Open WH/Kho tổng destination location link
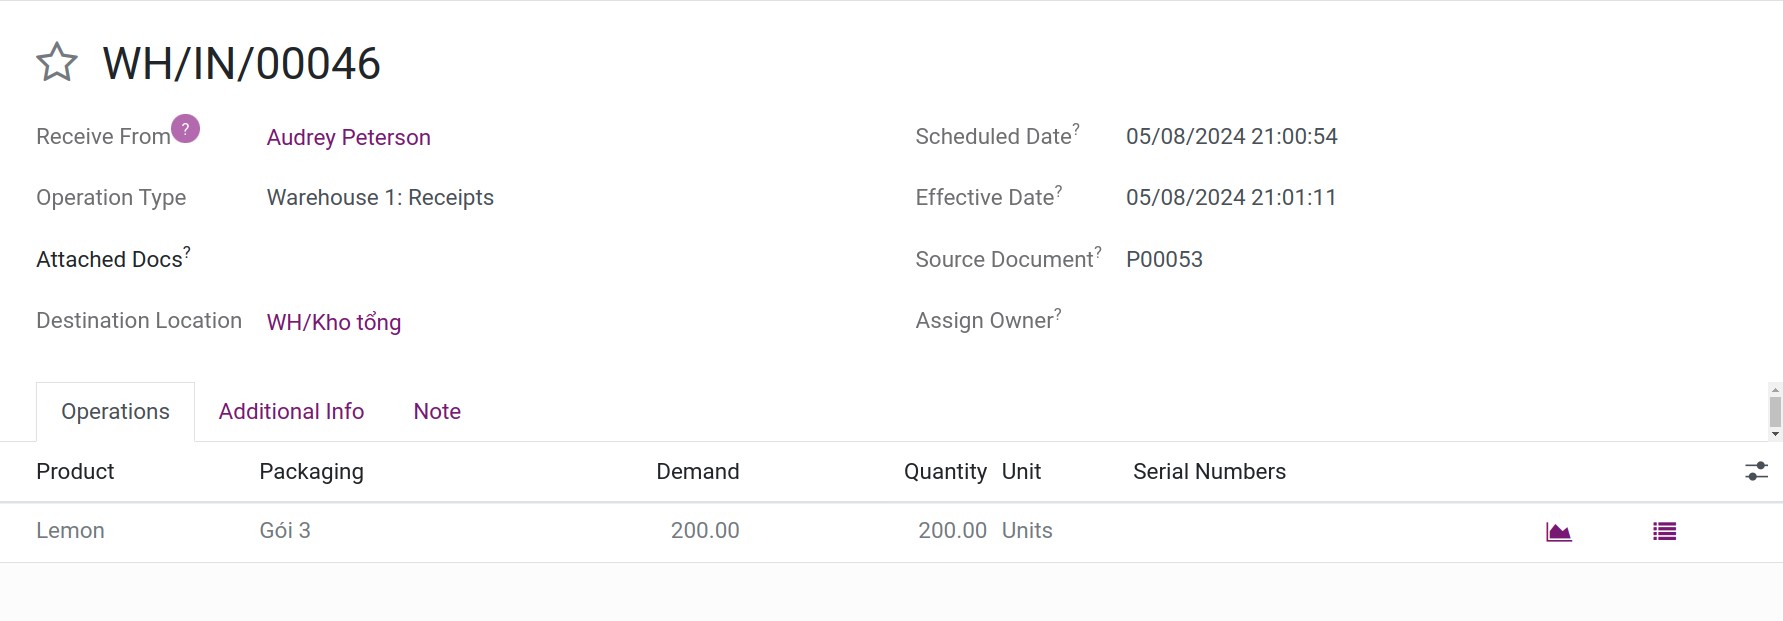 [334, 322]
